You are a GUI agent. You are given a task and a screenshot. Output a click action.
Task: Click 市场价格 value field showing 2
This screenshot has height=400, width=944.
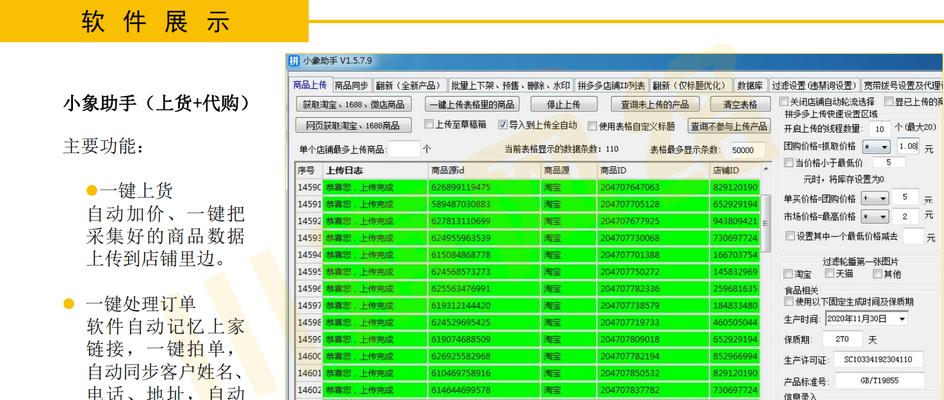coord(905,216)
